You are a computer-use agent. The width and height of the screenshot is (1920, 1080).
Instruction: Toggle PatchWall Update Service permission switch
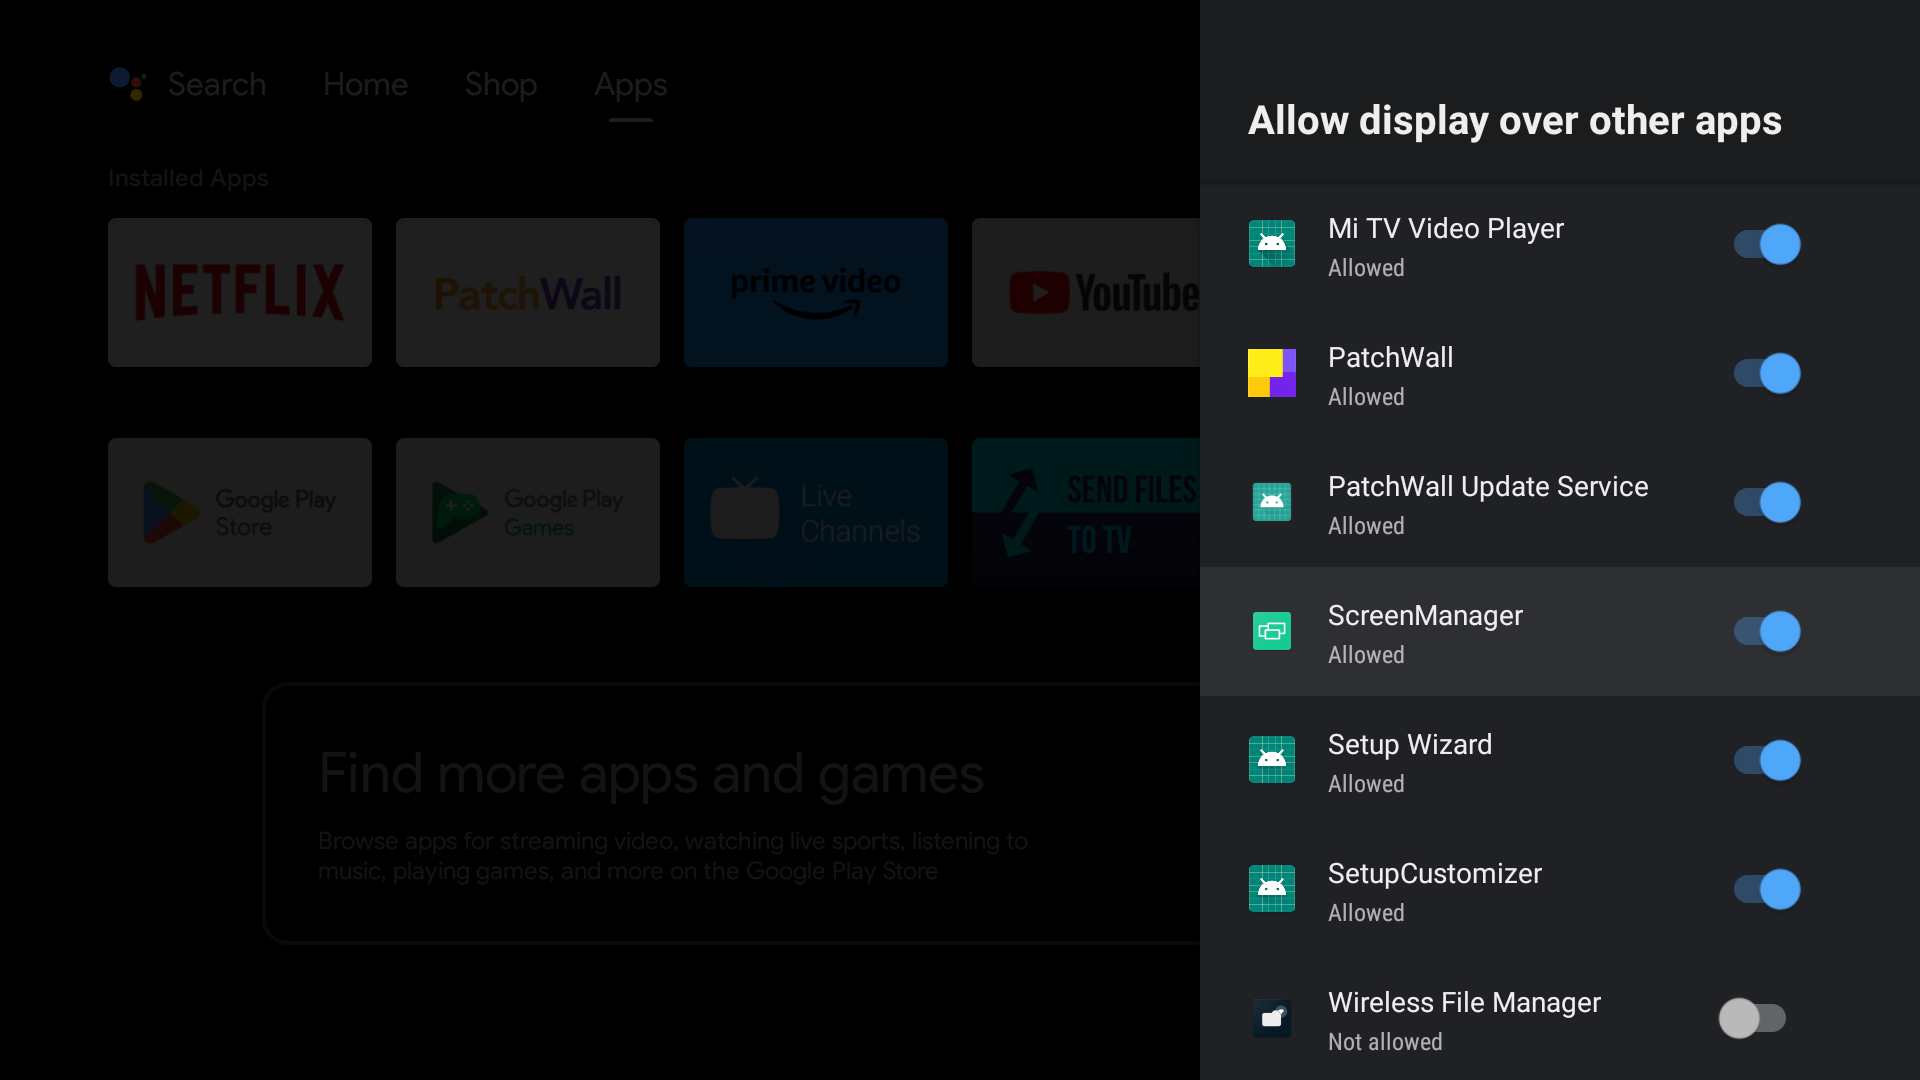pyautogui.click(x=1767, y=502)
